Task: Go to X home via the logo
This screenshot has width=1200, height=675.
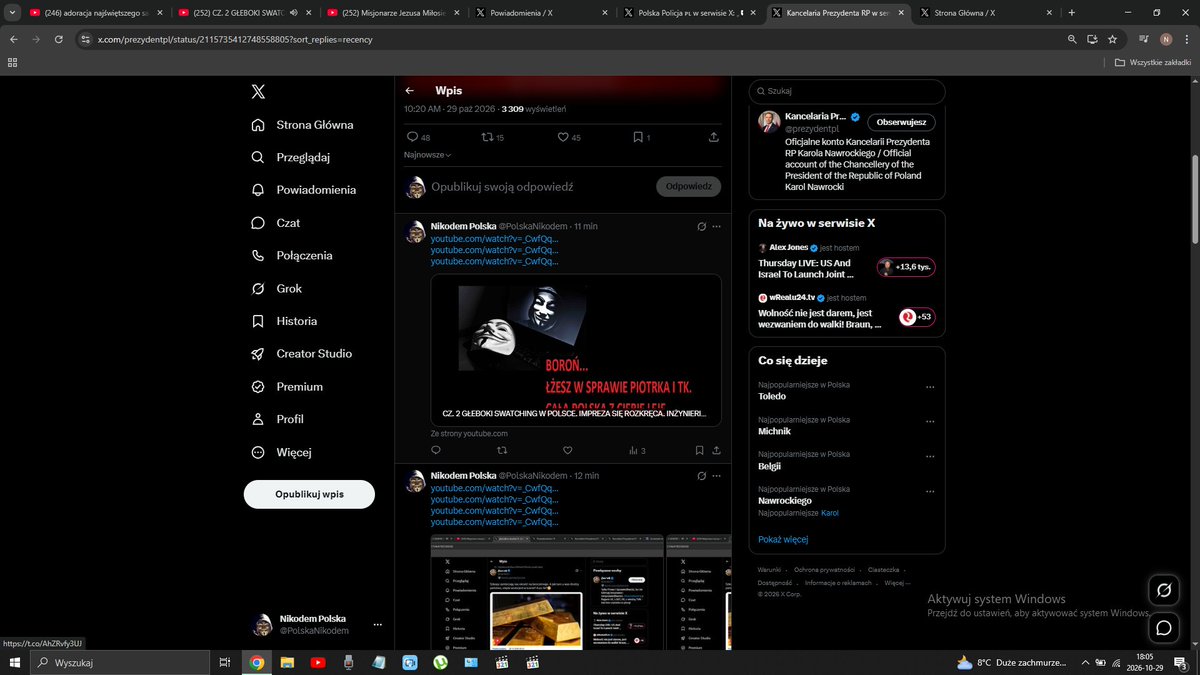Action: (x=258, y=91)
